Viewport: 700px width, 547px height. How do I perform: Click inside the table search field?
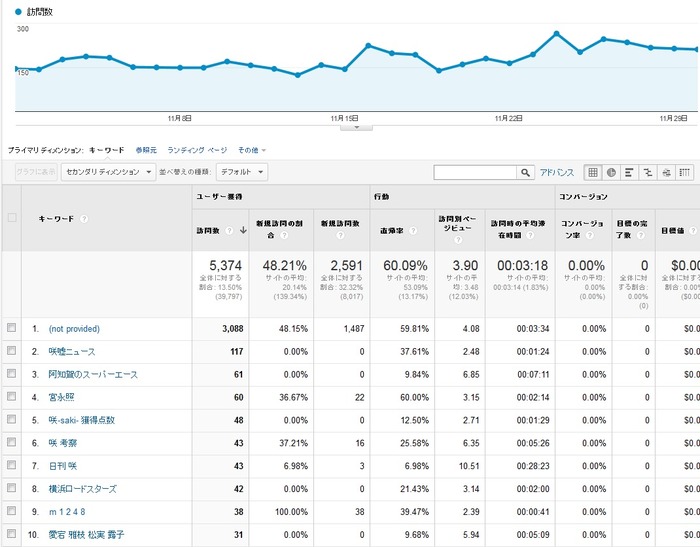click(475, 172)
